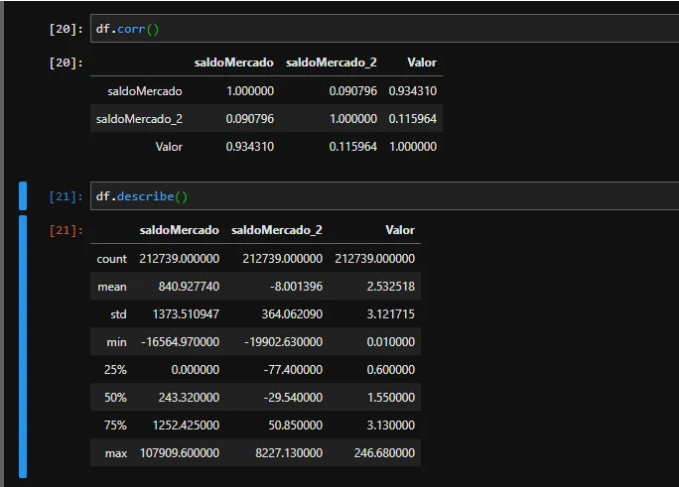
Task: Click the saldoMercado row label in corr table
Action: pos(145,91)
